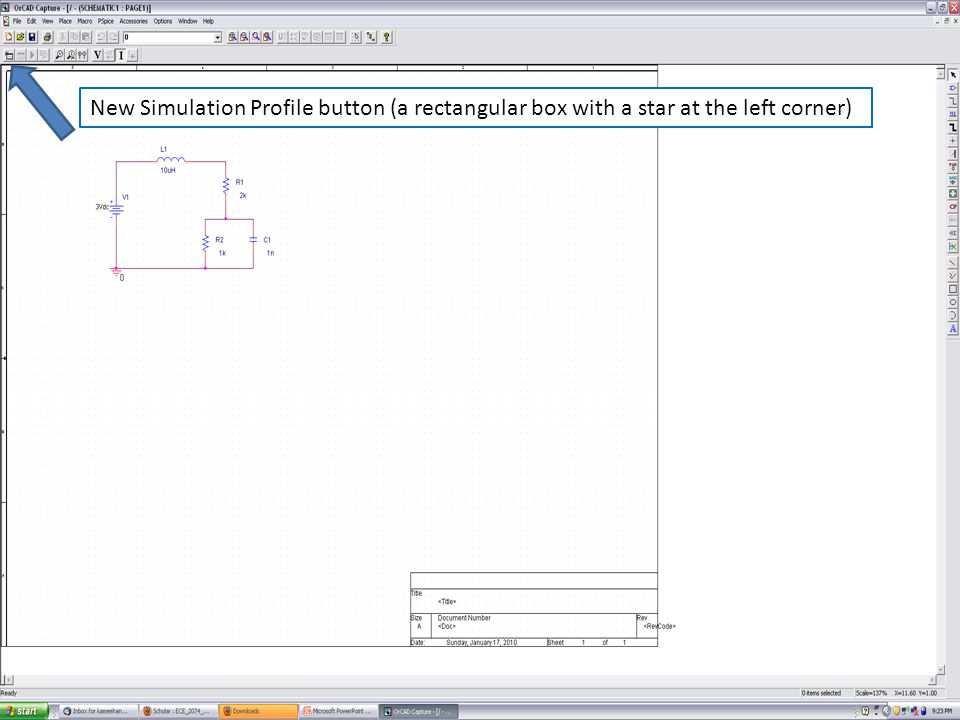Select the Place Hierarchical Block tool

coord(953,193)
